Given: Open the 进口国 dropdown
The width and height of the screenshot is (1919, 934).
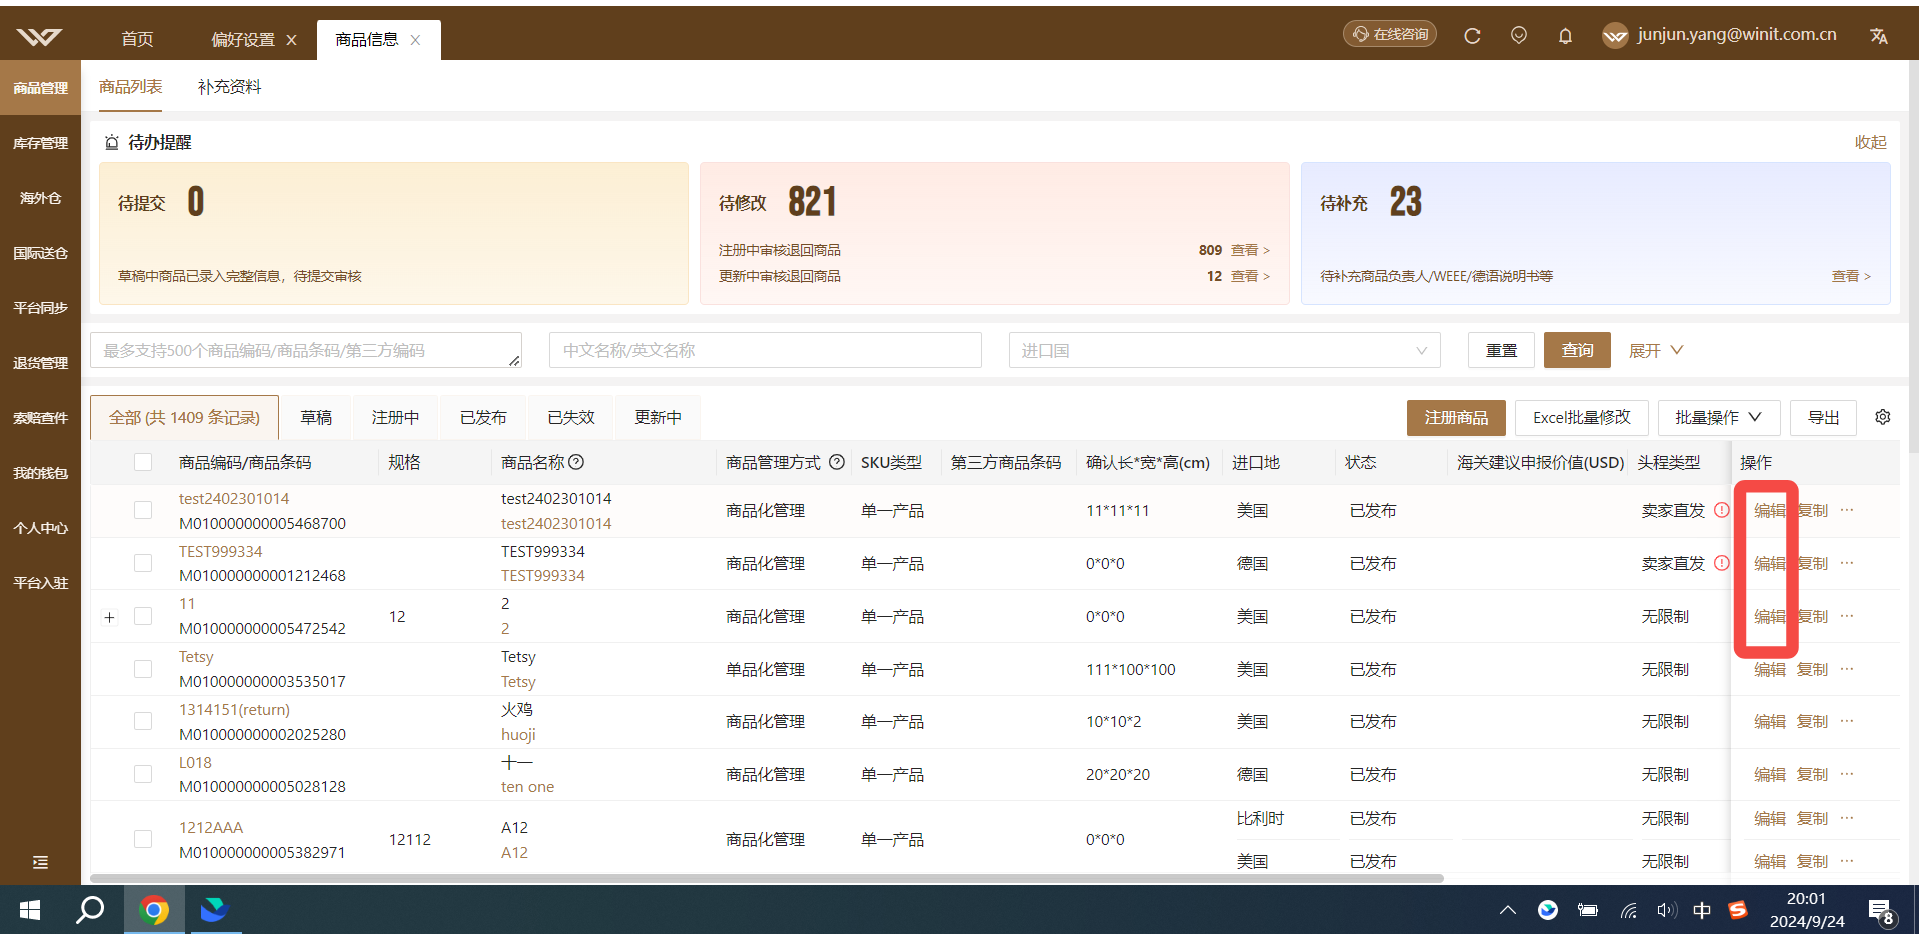Looking at the screenshot, I should point(1224,350).
